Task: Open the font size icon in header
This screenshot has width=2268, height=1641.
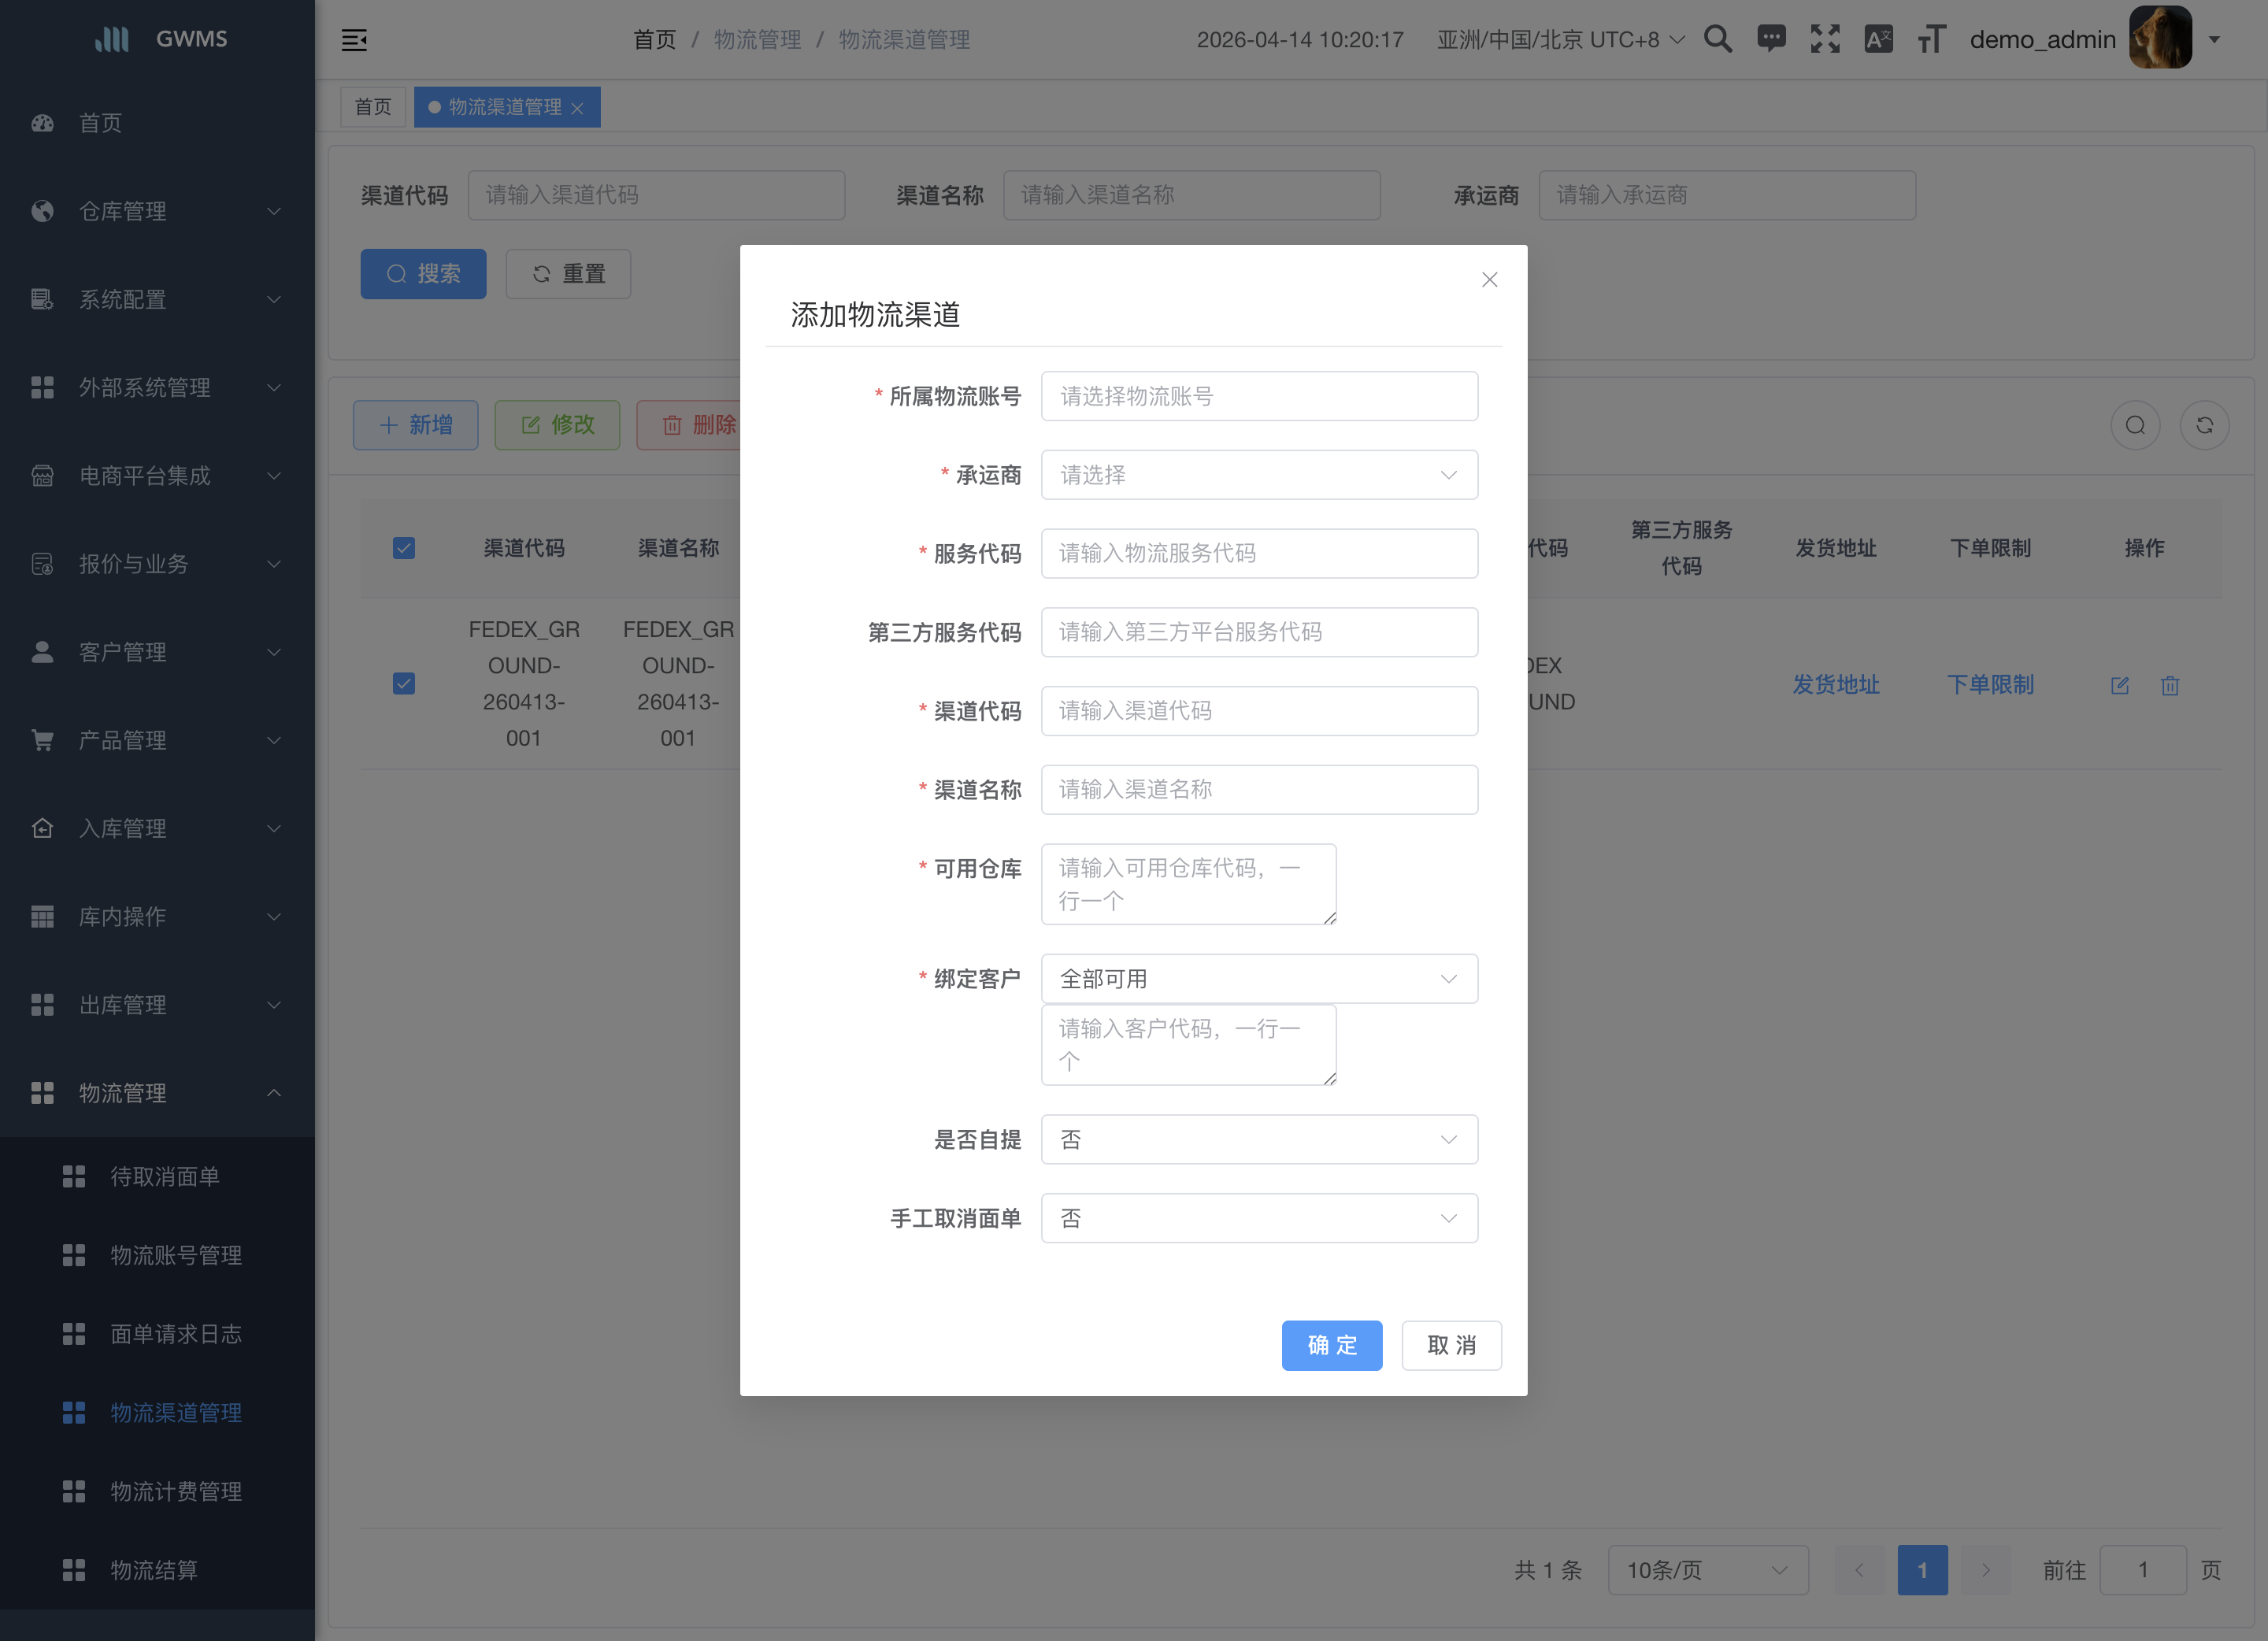Action: coord(1931,39)
